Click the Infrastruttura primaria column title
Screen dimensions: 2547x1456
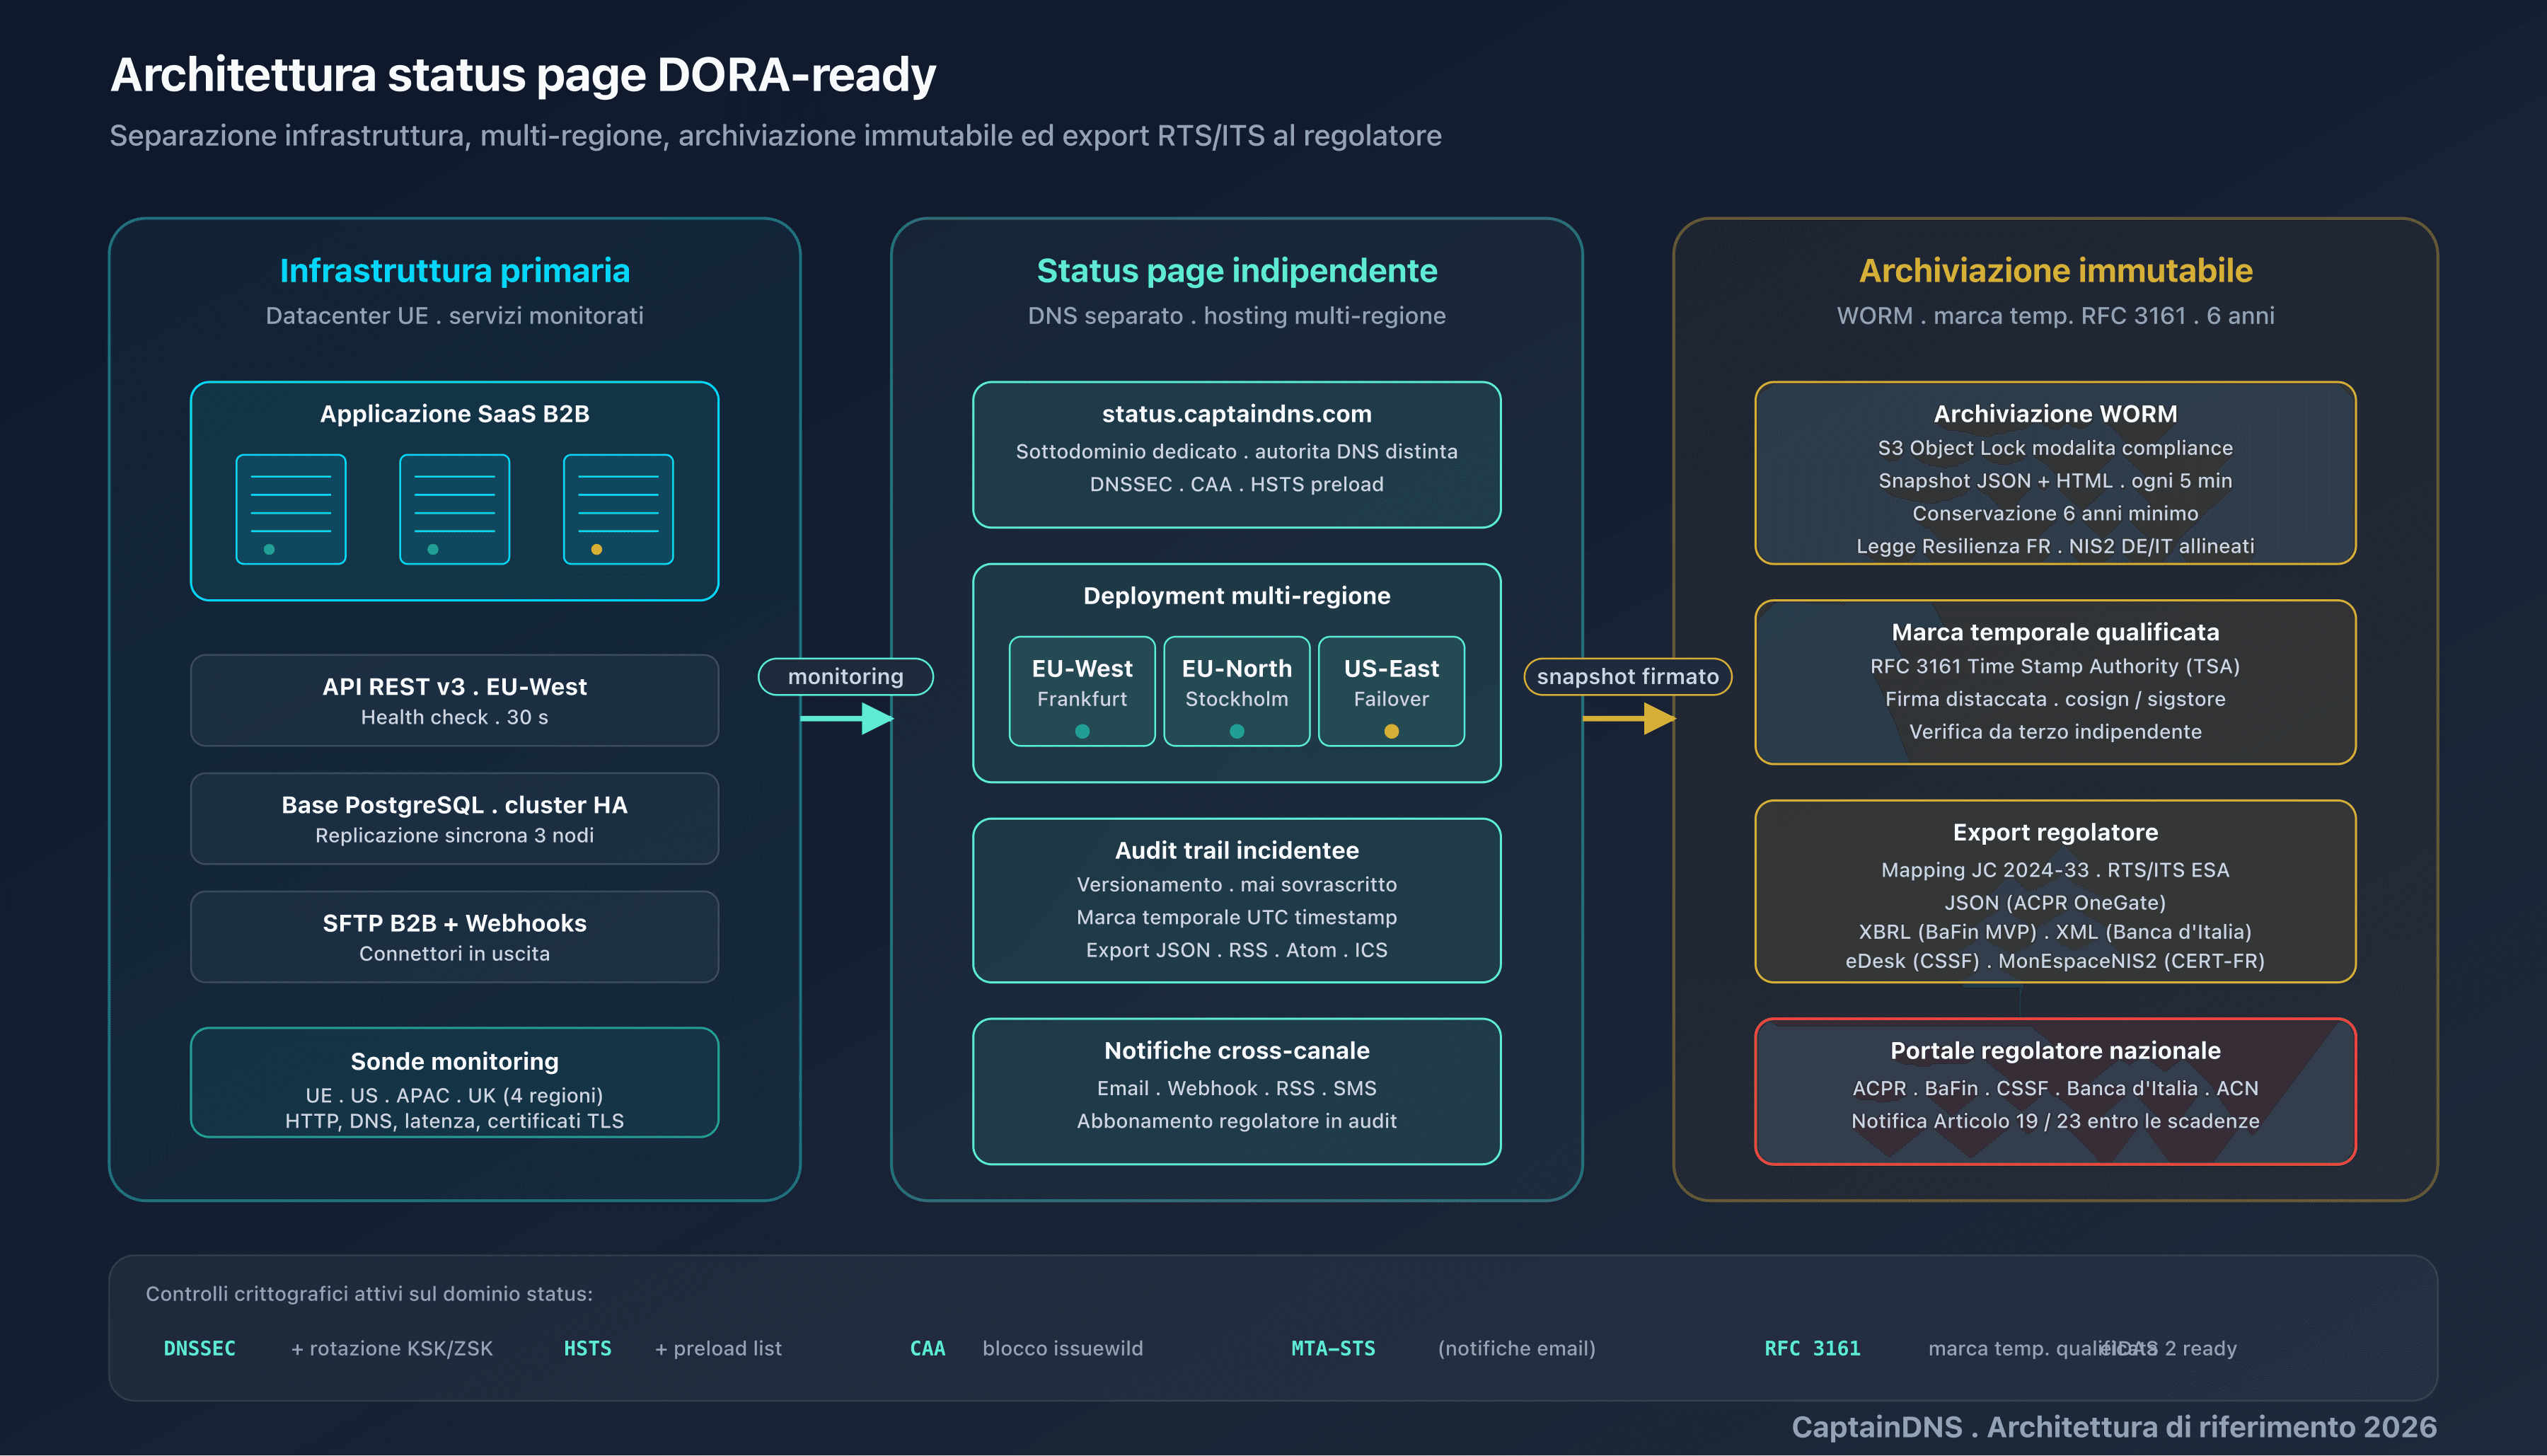tap(455, 270)
